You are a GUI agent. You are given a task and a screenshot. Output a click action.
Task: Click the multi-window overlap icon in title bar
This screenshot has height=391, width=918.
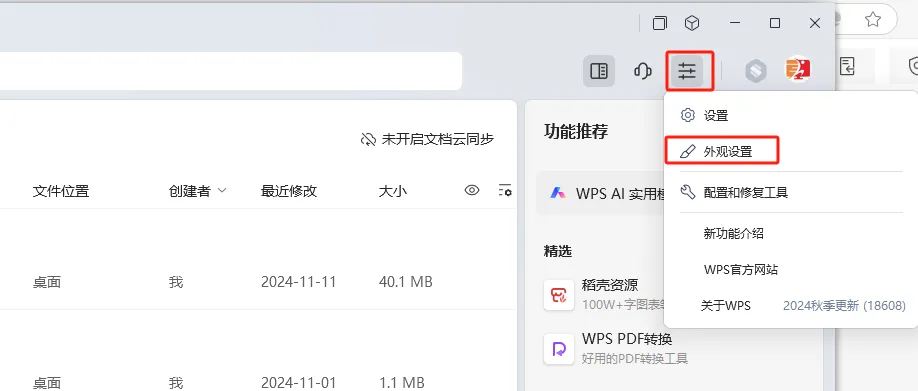[660, 23]
